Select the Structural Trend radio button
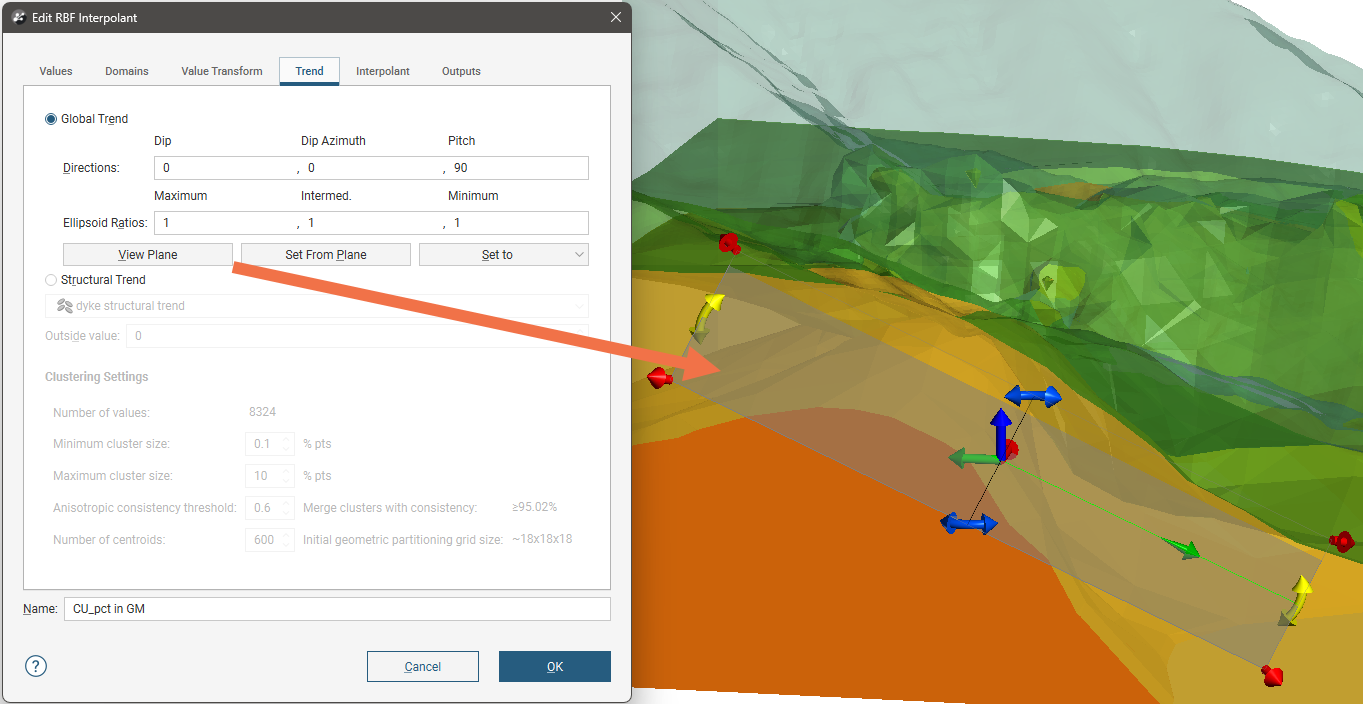The height and width of the screenshot is (704, 1363). coord(51,280)
